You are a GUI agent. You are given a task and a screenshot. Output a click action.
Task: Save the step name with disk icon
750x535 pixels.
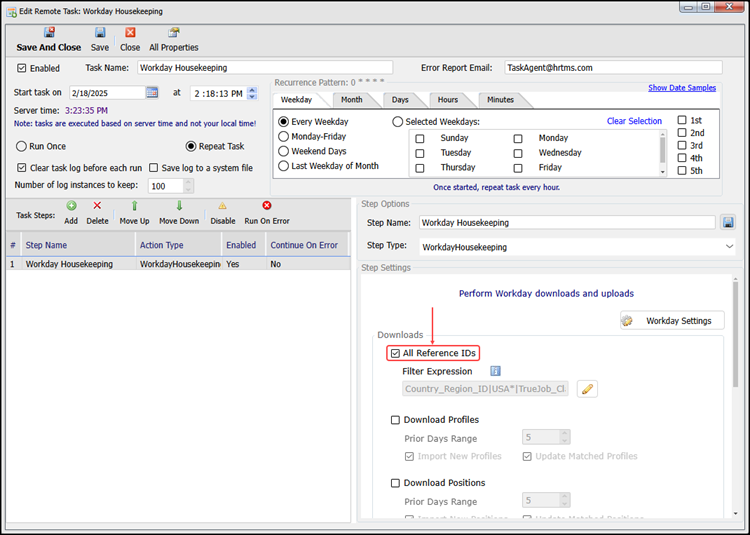pos(728,222)
